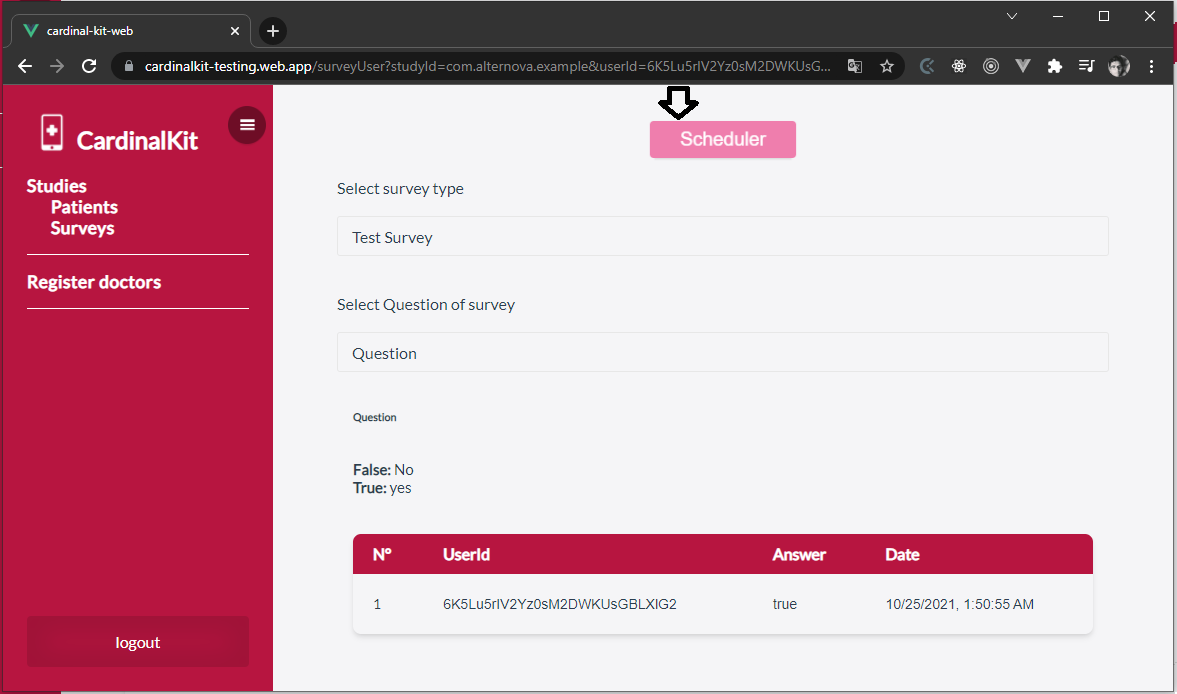This screenshot has width=1177, height=694.
Task: Open the Select survey type dropdown
Action: [722, 237]
